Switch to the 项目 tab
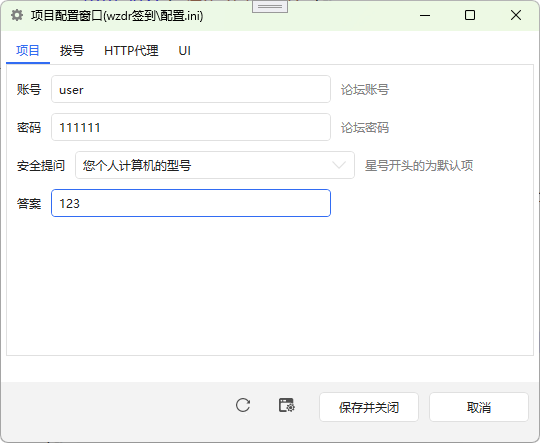Viewport: 540px width, 443px height. (x=28, y=51)
